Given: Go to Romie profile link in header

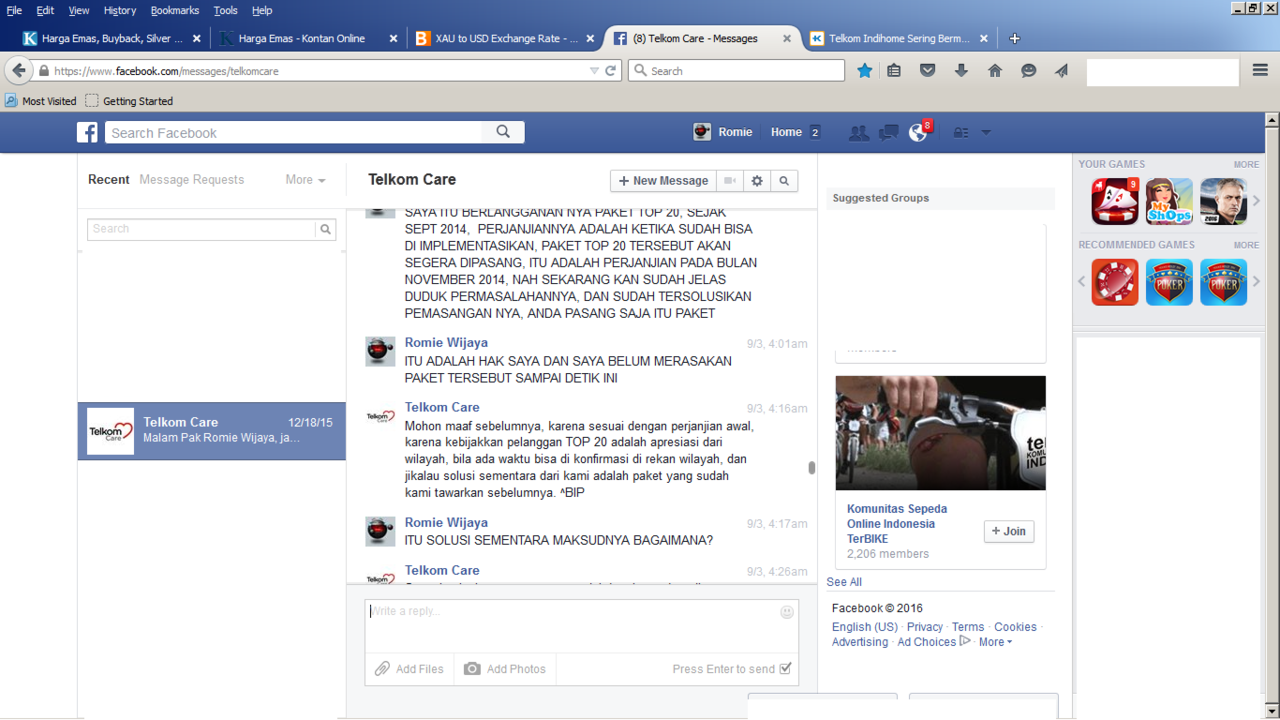Looking at the screenshot, I should tap(723, 132).
